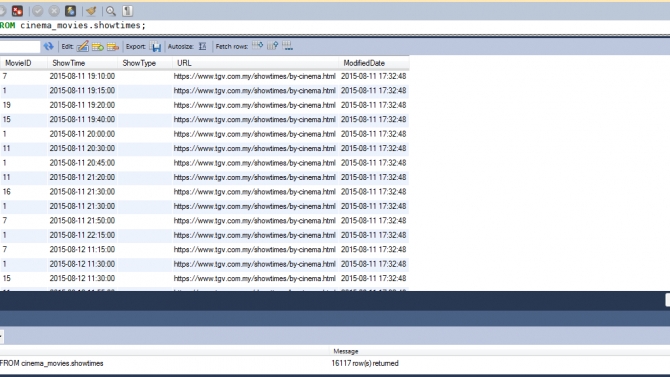
Task: Sort by the URL column header
Action: (255, 63)
